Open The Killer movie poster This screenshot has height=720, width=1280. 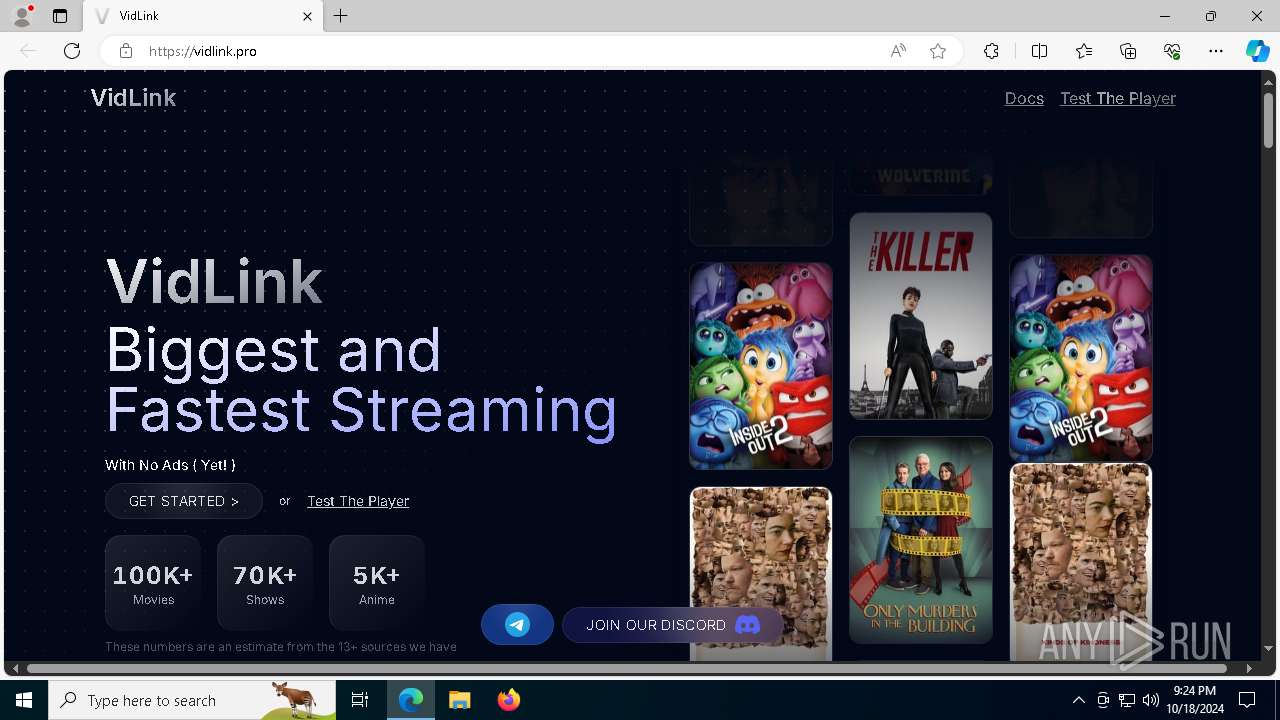click(x=921, y=316)
